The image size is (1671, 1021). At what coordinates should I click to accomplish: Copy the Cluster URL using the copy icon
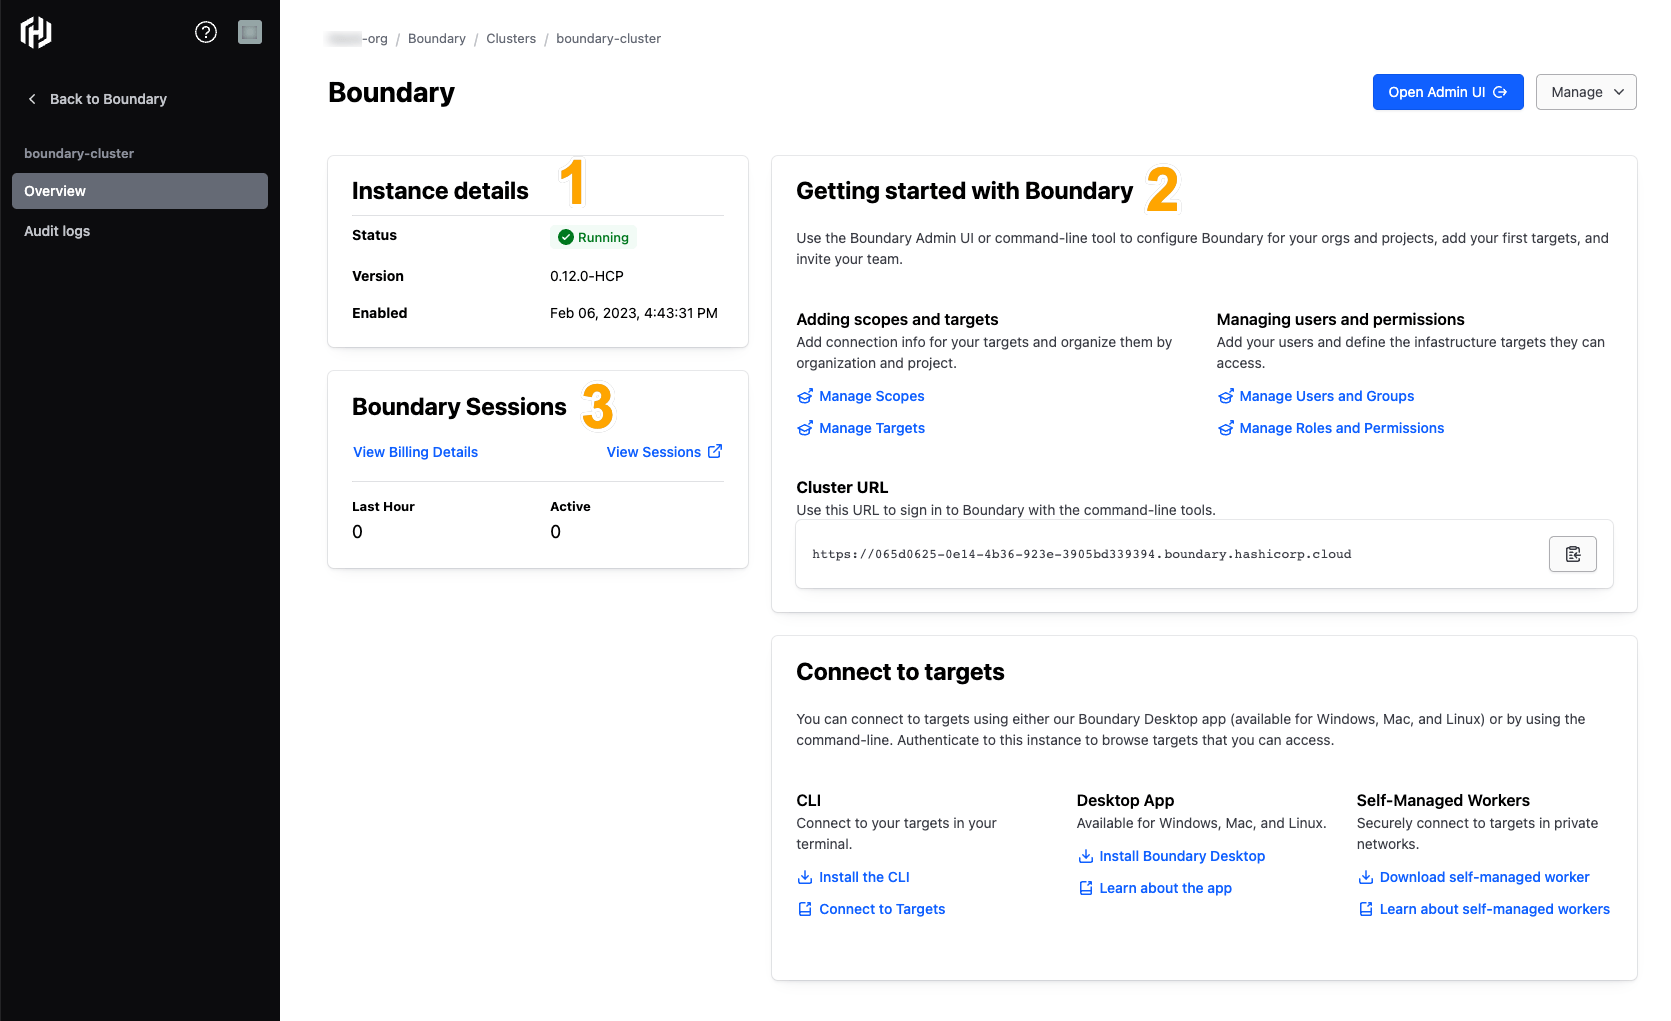tap(1572, 554)
